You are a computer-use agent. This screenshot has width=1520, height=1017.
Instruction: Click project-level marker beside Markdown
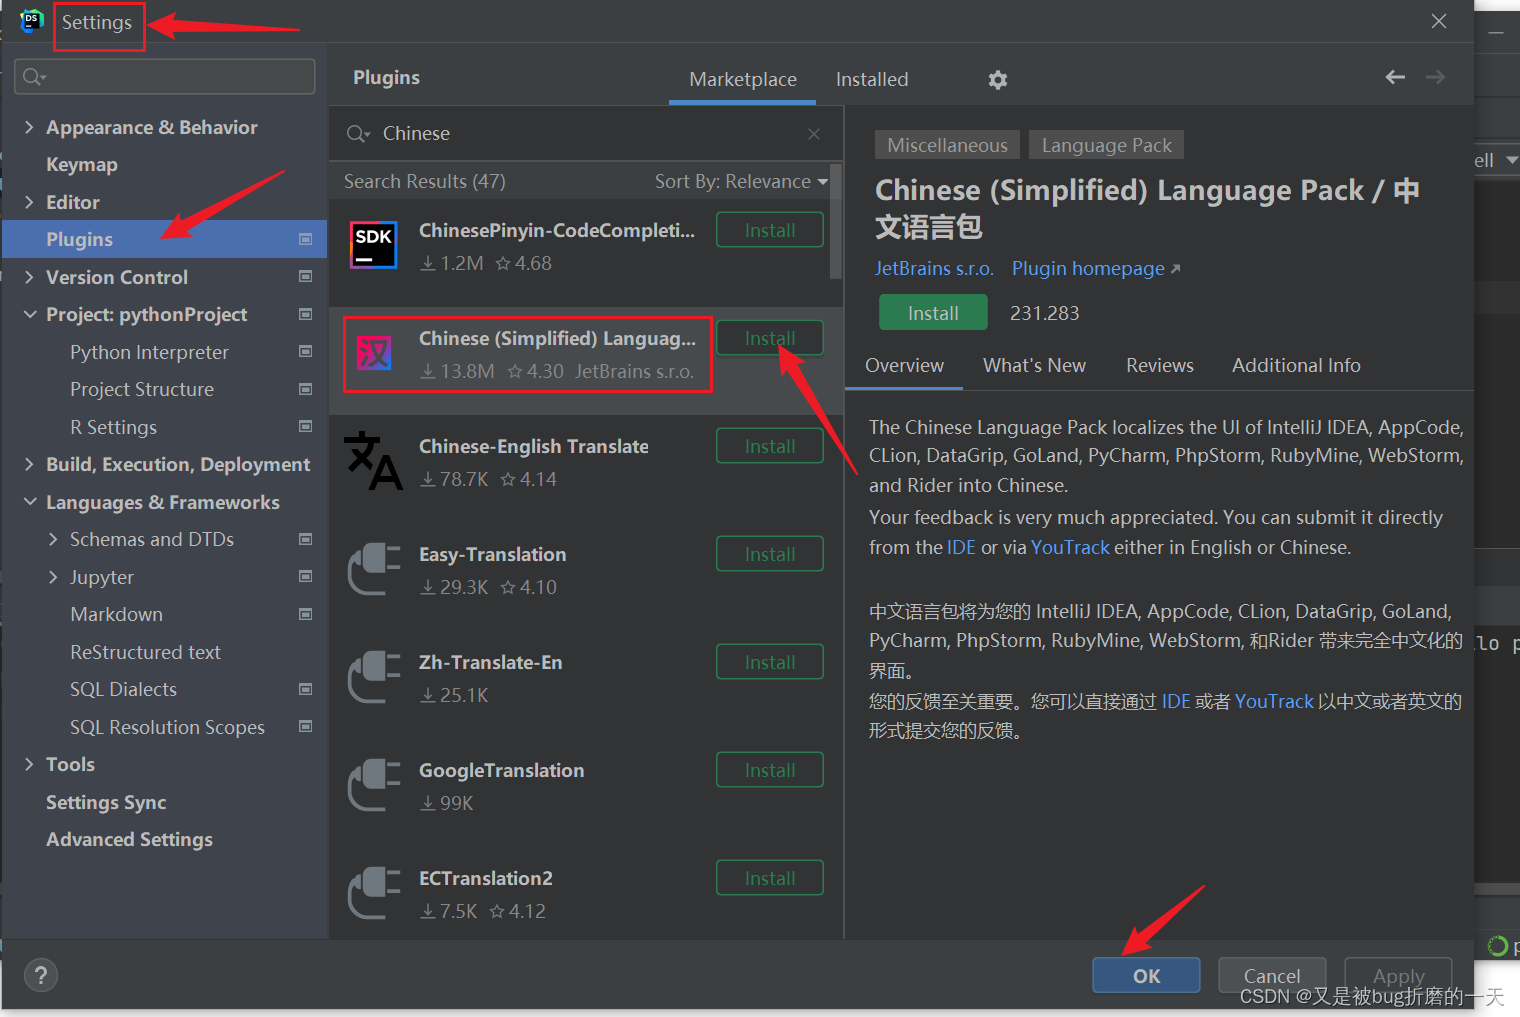point(306,614)
